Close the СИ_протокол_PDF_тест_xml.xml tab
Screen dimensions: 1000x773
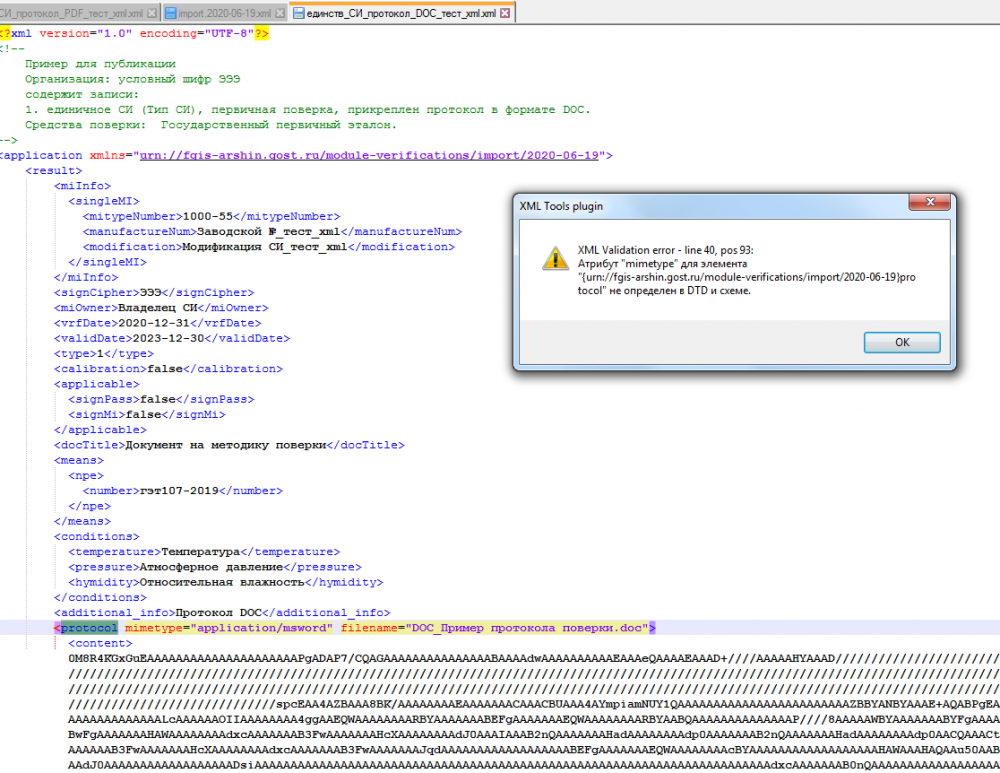[151, 14]
